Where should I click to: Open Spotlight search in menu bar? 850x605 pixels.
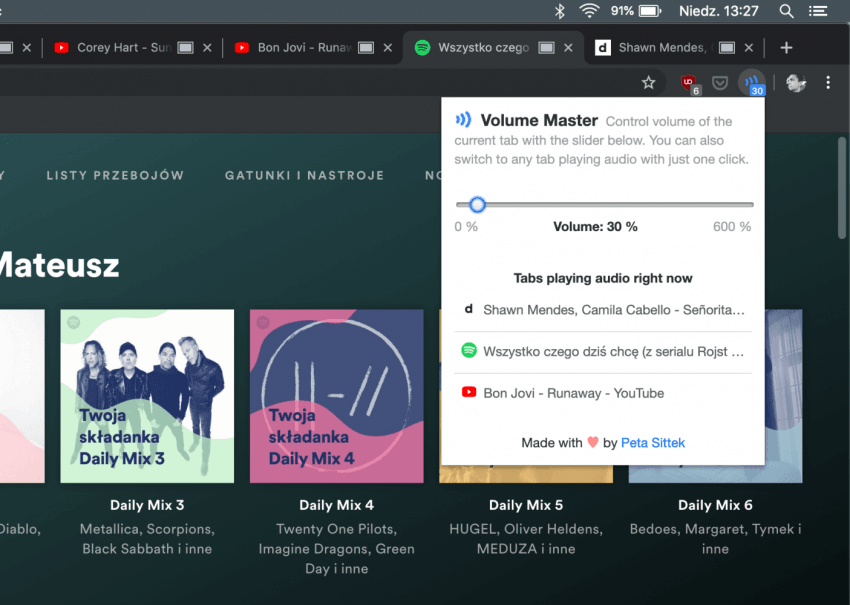pos(786,11)
